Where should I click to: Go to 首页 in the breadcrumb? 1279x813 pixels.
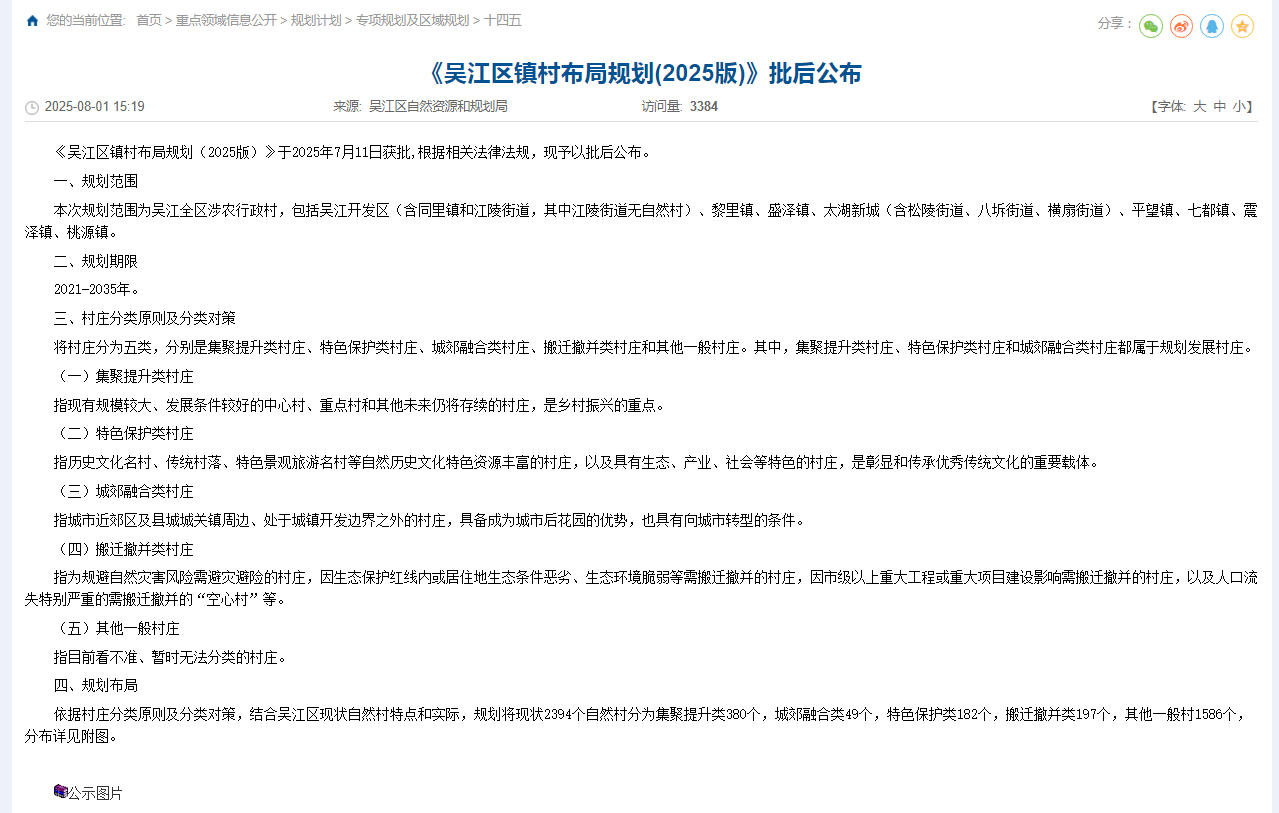click(148, 20)
